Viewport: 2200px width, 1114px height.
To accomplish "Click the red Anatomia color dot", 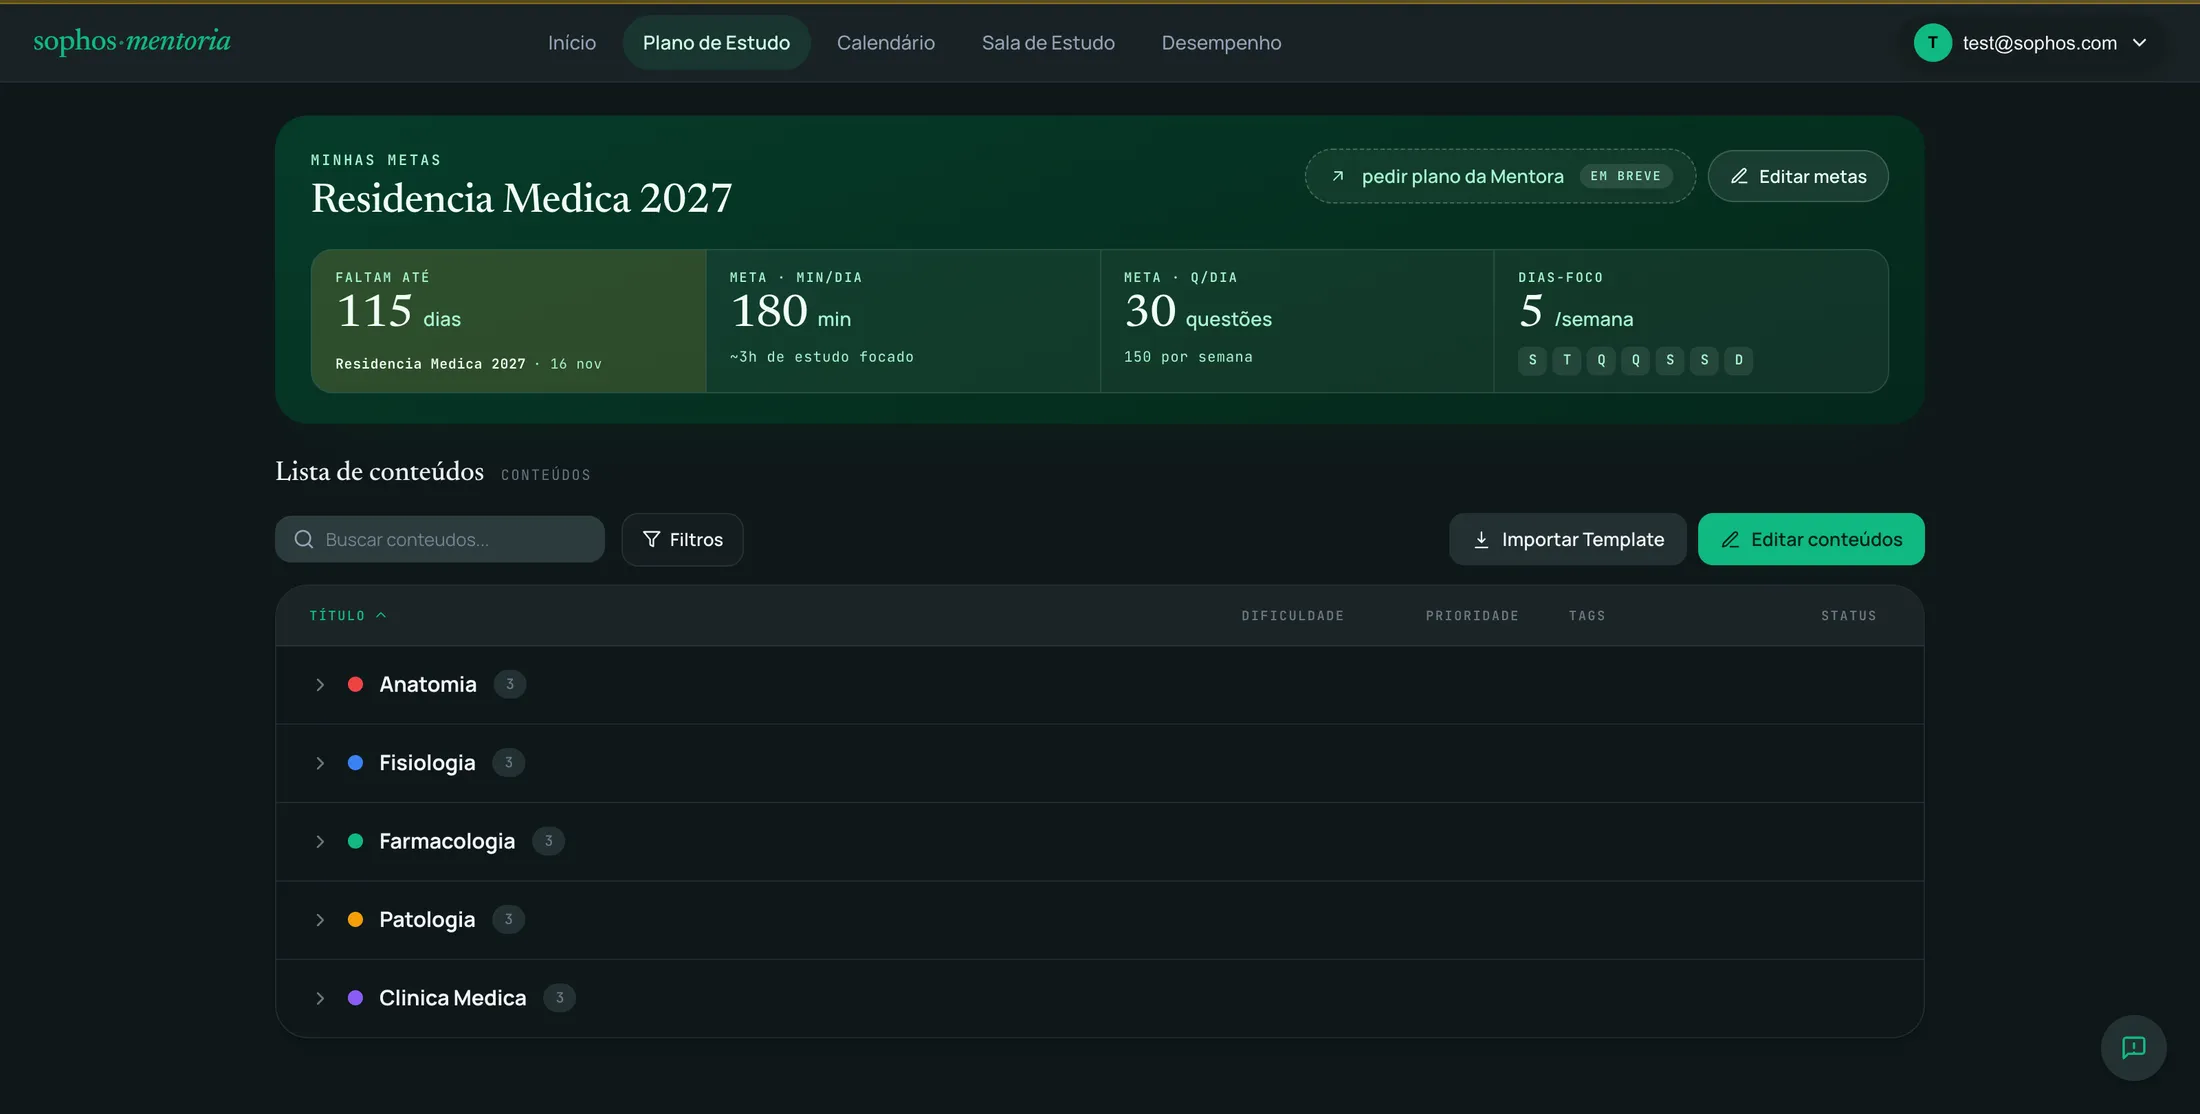I will (x=355, y=685).
